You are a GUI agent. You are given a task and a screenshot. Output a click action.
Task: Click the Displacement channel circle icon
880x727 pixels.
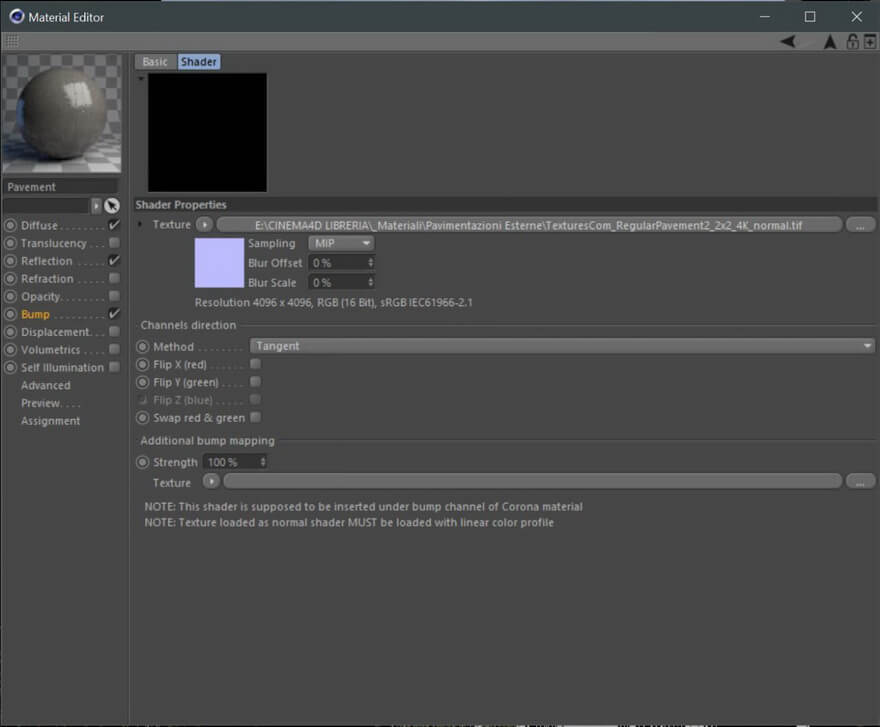(x=10, y=332)
